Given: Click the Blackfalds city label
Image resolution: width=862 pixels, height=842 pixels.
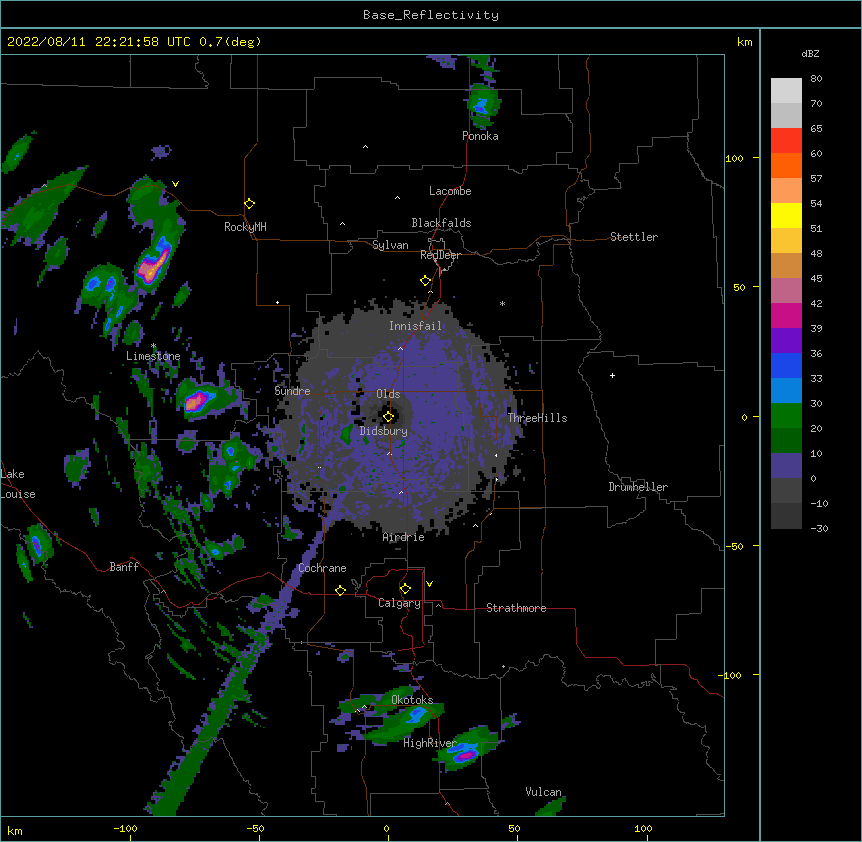Looking at the screenshot, I should click(x=441, y=223).
